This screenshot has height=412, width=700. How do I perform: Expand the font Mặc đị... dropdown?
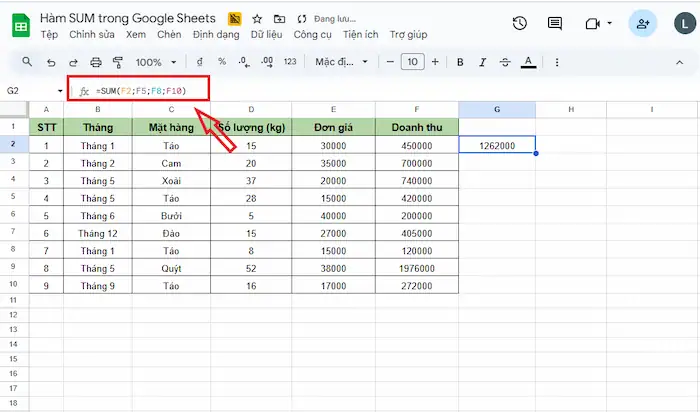coord(342,62)
